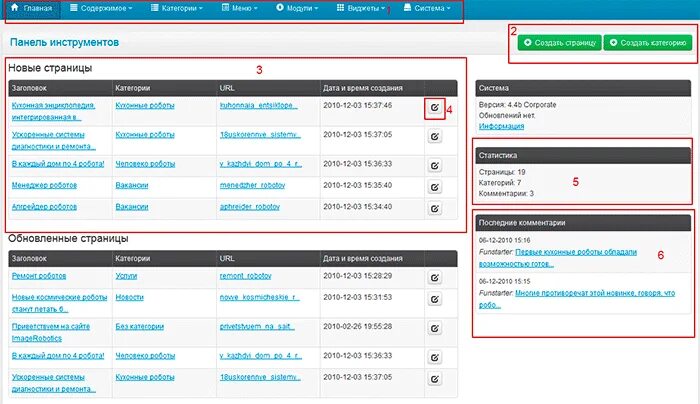Open the 'Услуги' category link

point(126,276)
